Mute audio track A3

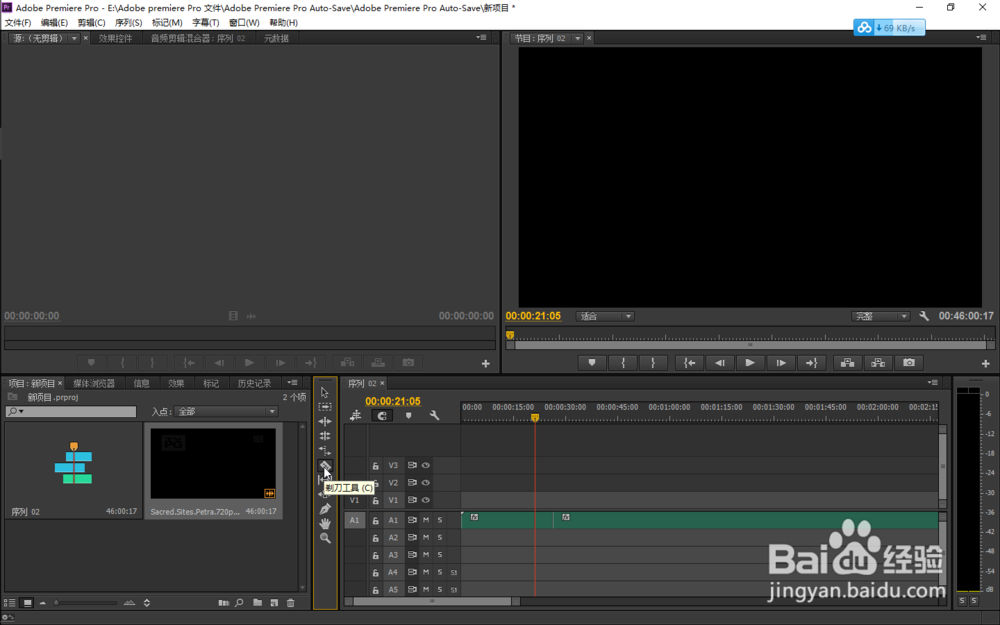pyautogui.click(x=426, y=554)
